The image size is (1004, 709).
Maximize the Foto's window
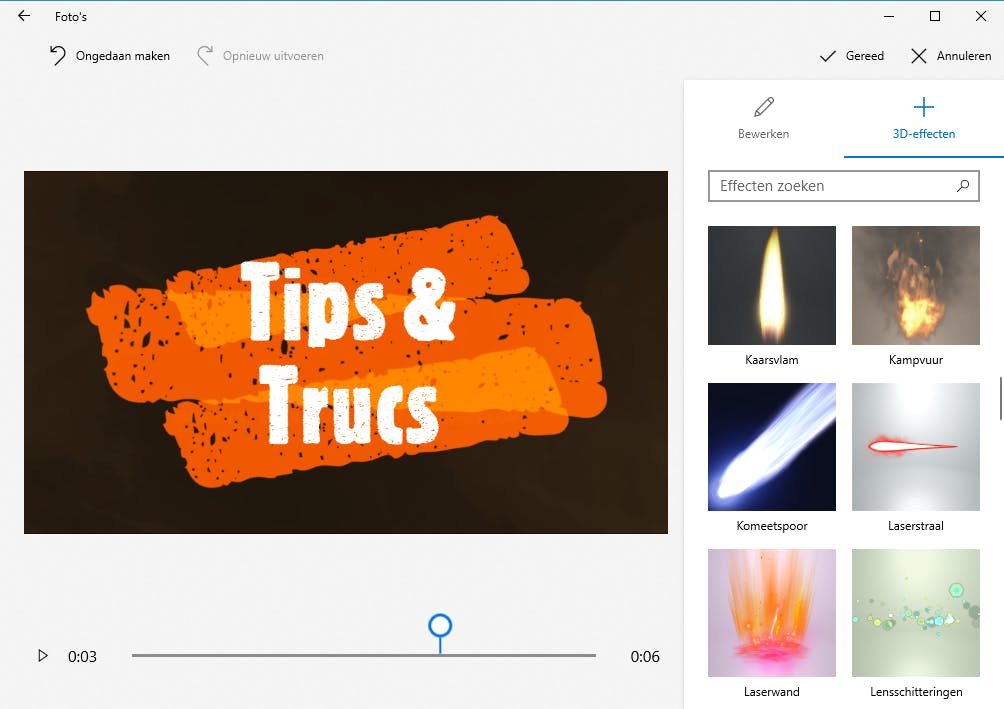(935, 16)
